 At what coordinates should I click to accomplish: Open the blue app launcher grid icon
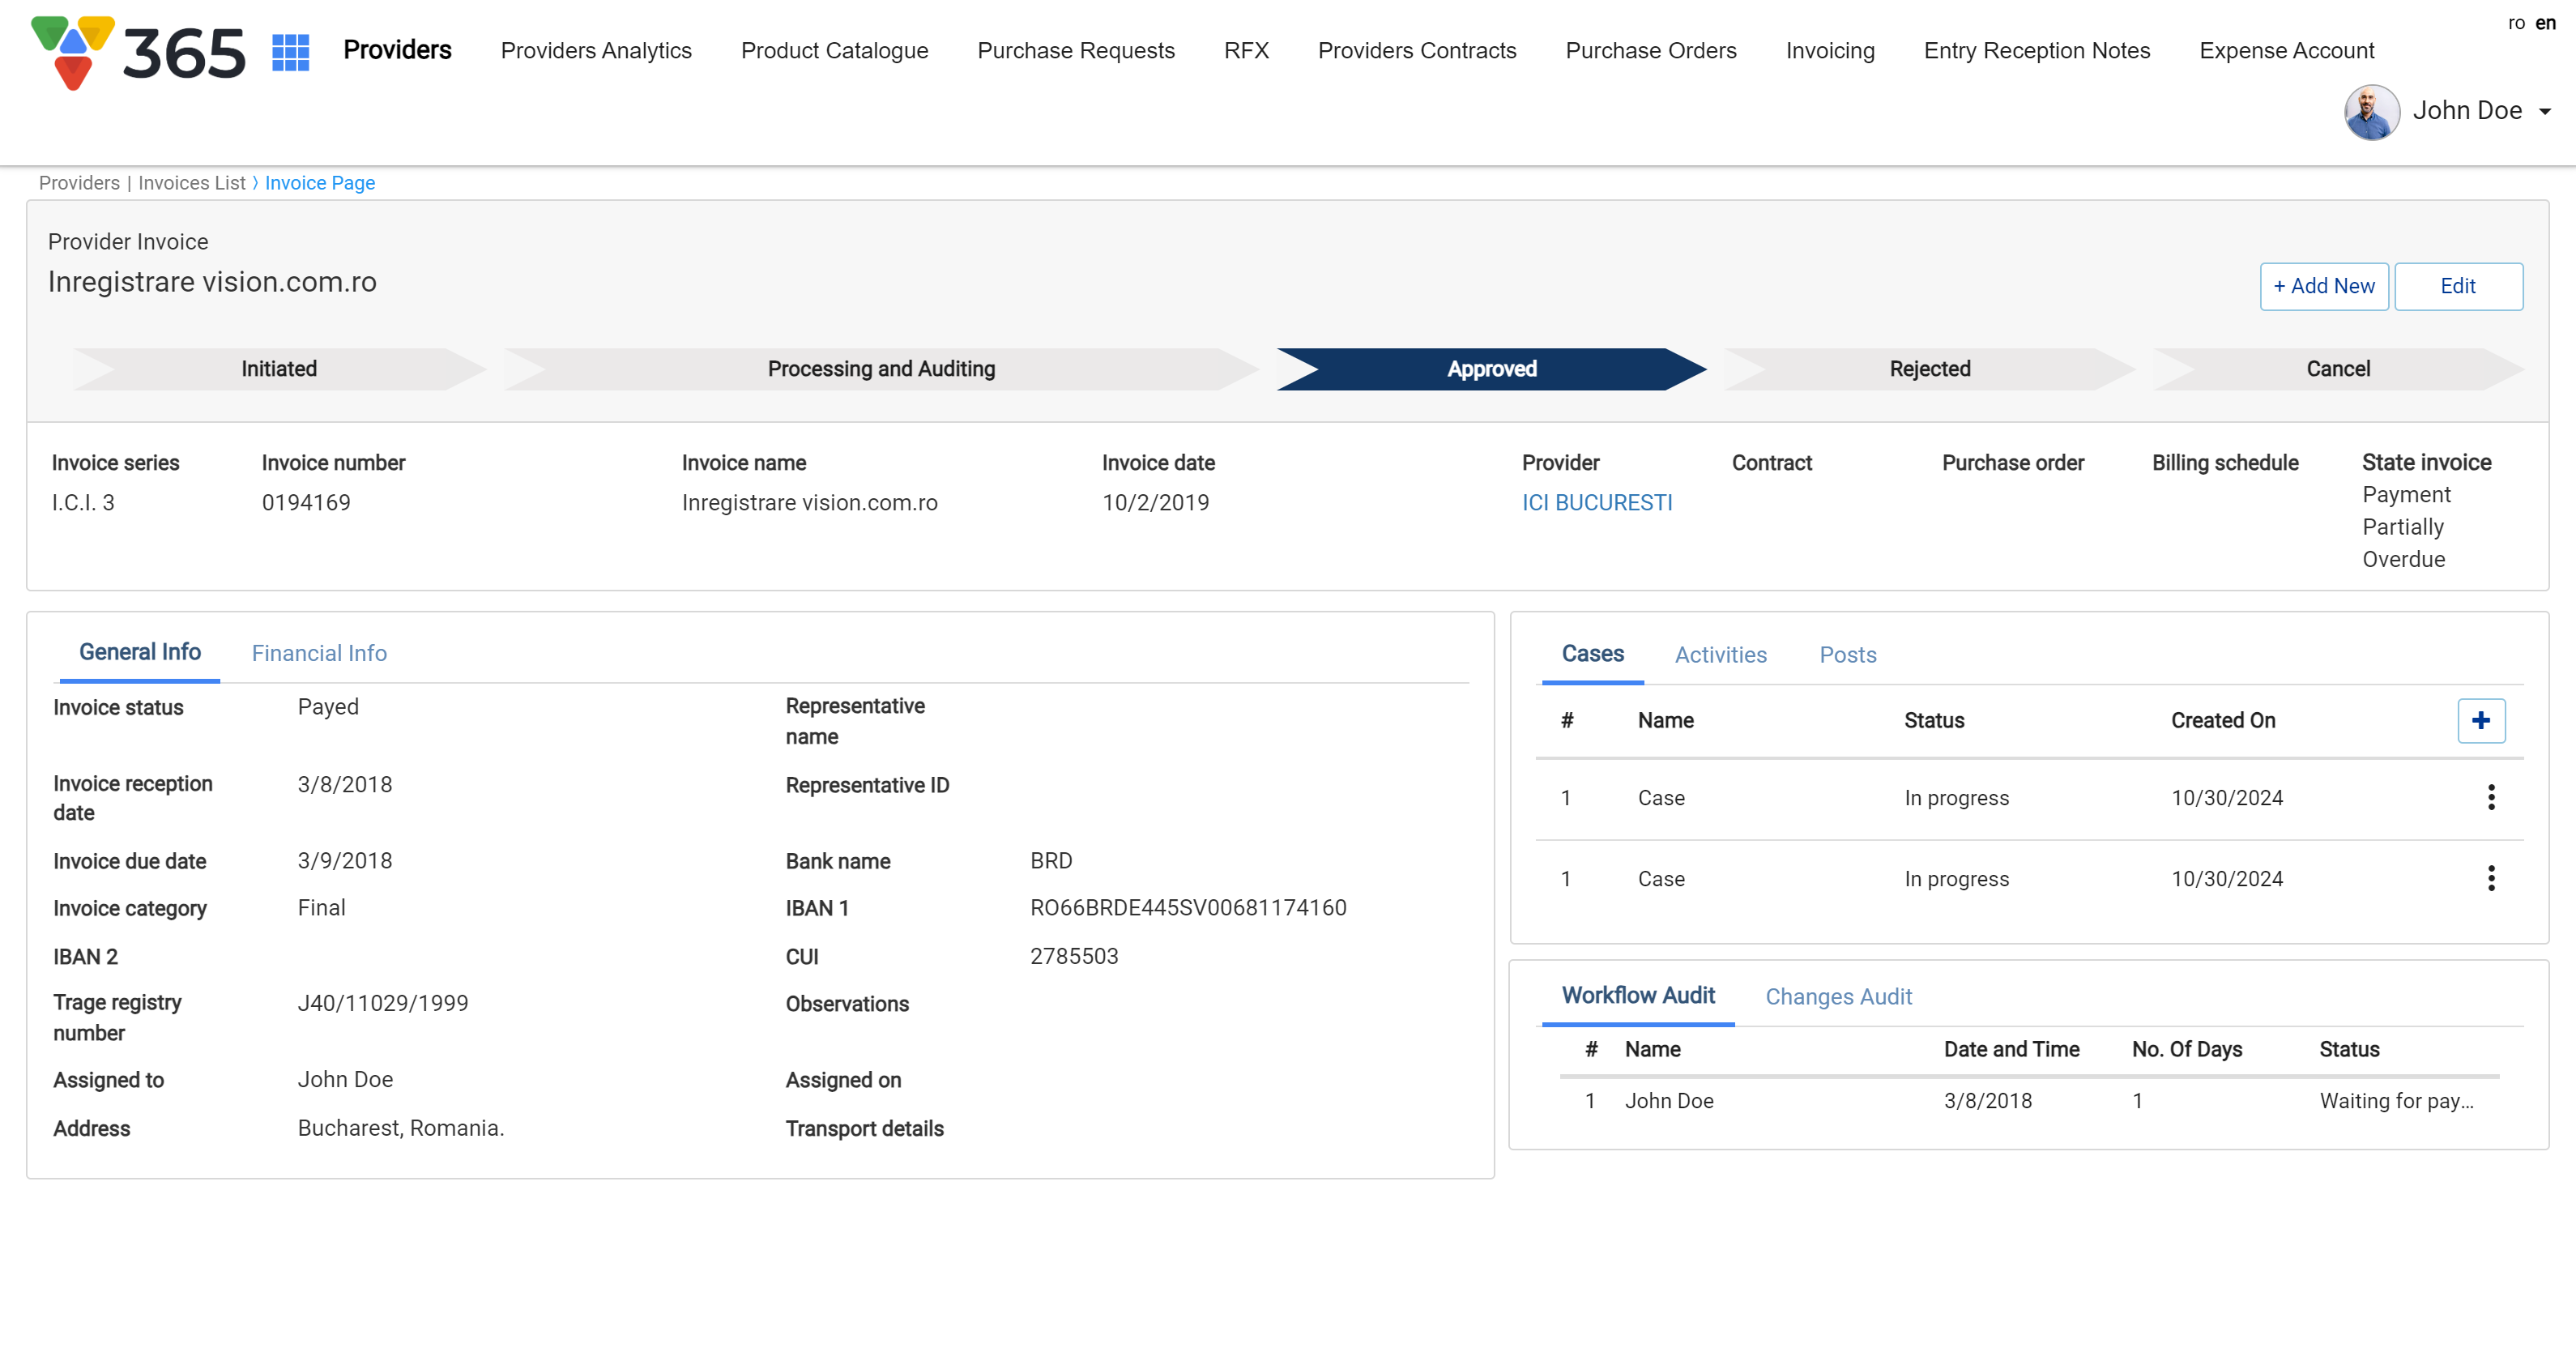coord(290,52)
